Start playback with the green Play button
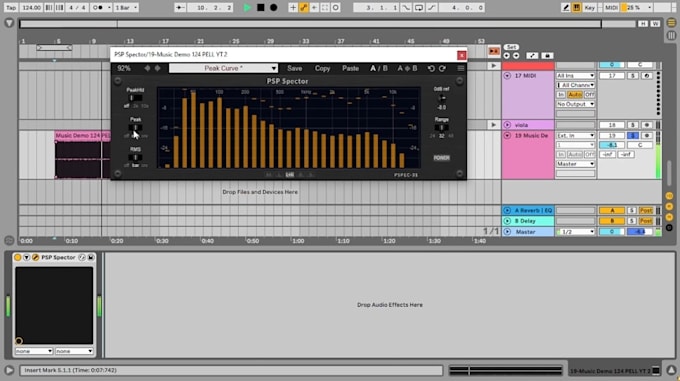The image size is (680, 381). pos(247,7)
